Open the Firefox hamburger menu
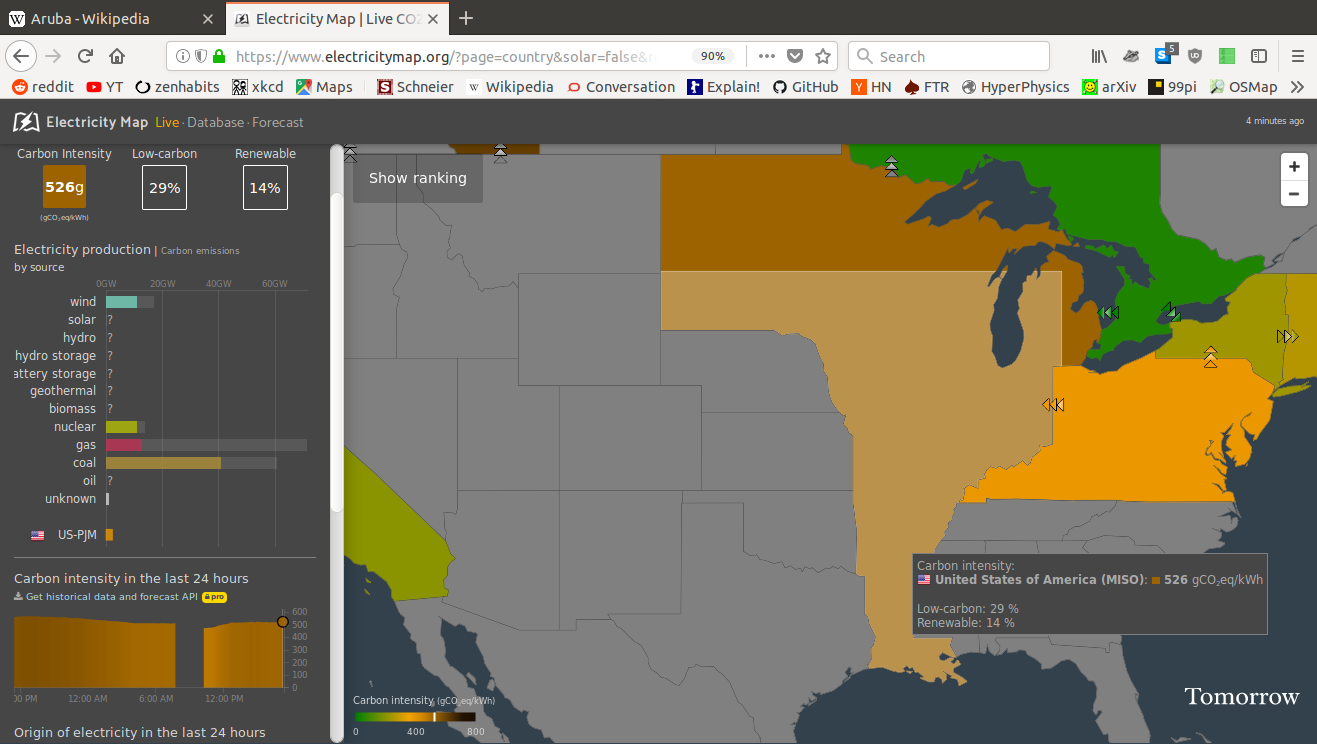The image size is (1317, 744). click(x=1297, y=56)
